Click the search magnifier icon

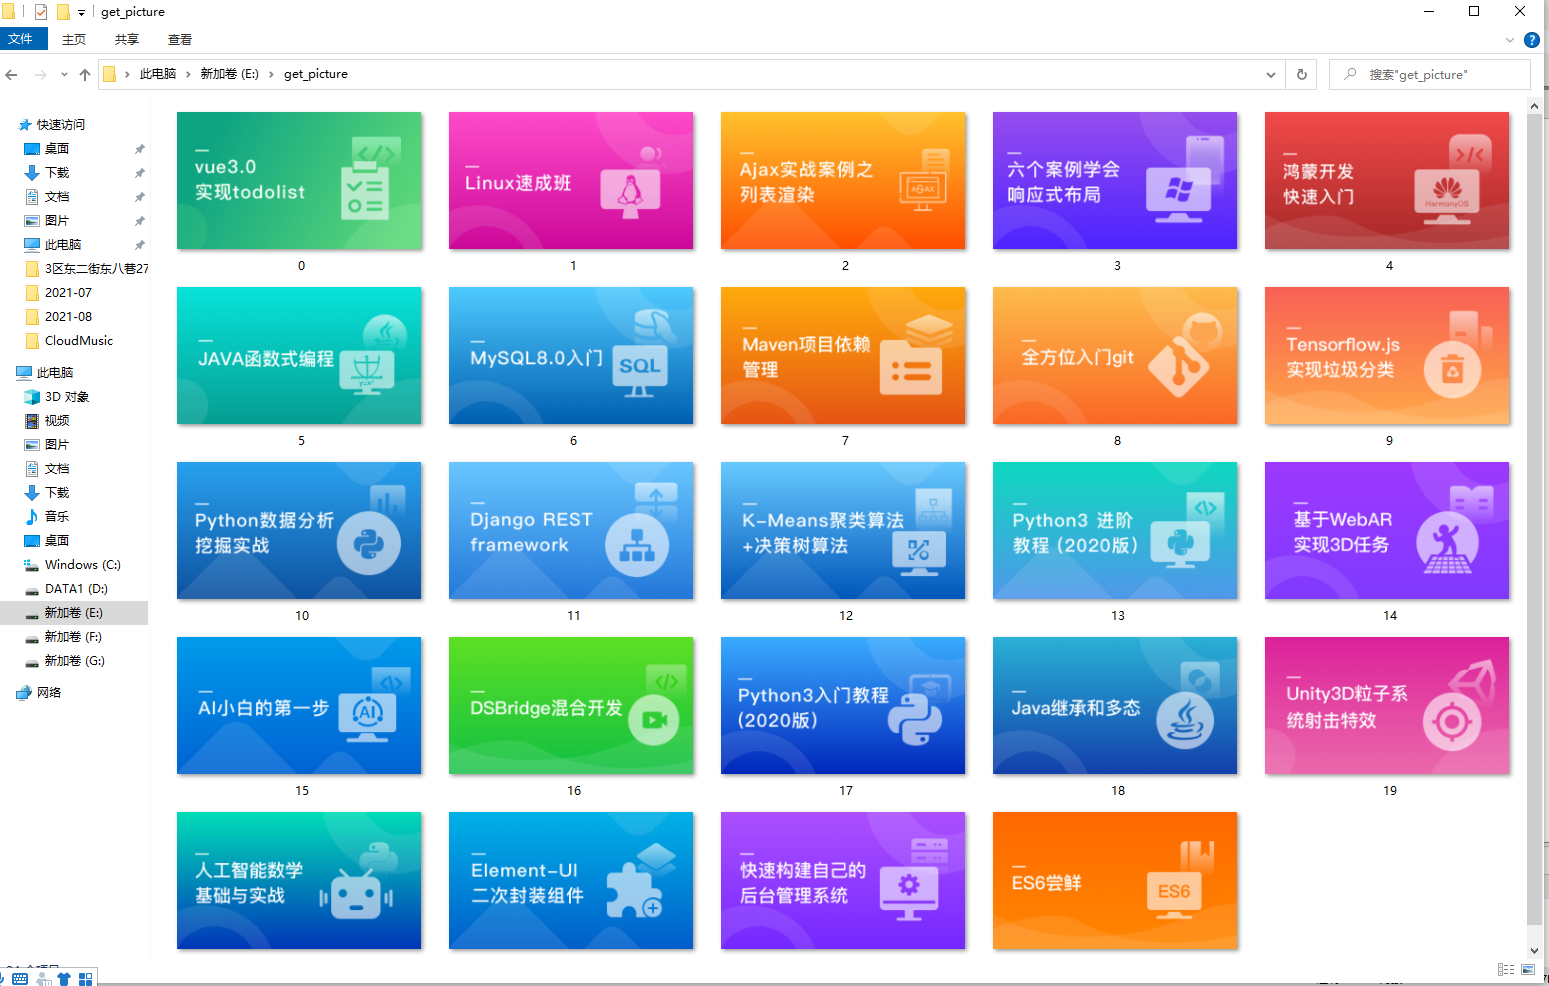[1350, 74]
